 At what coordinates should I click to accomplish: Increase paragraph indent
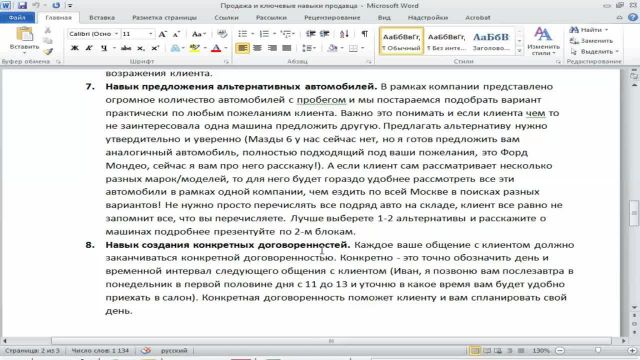click(325, 34)
